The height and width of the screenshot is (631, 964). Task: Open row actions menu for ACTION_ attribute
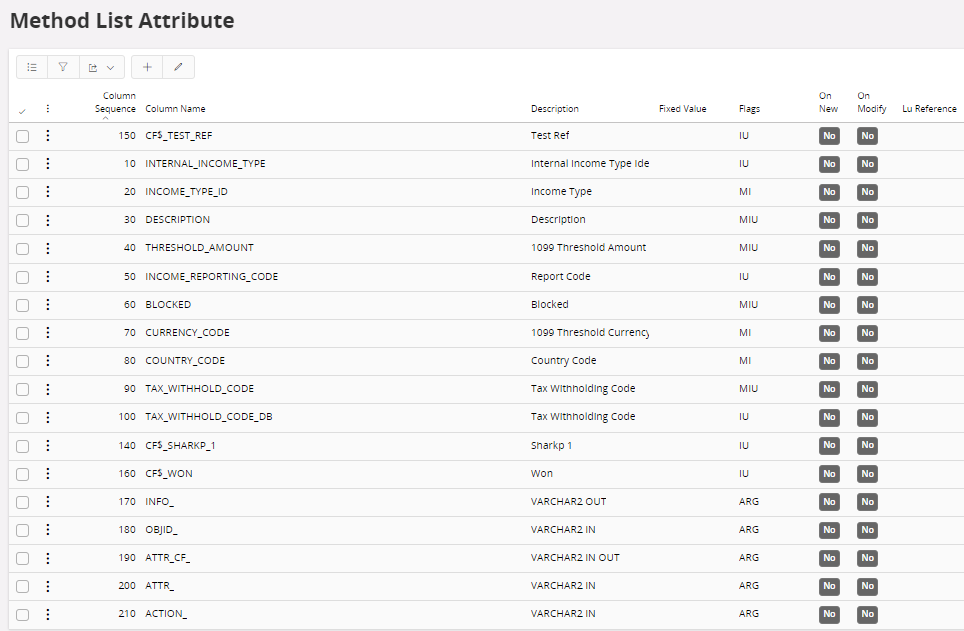click(48, 614)
